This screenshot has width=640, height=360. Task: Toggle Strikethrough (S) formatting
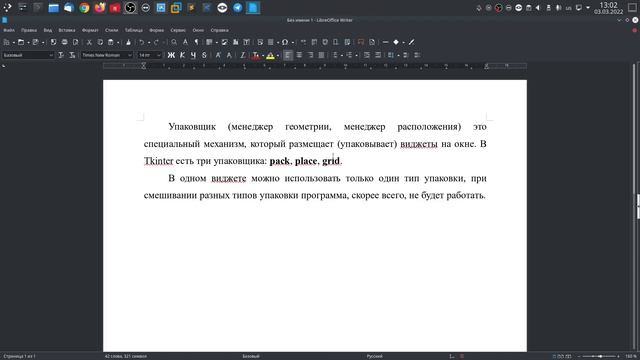coord(204,55)
